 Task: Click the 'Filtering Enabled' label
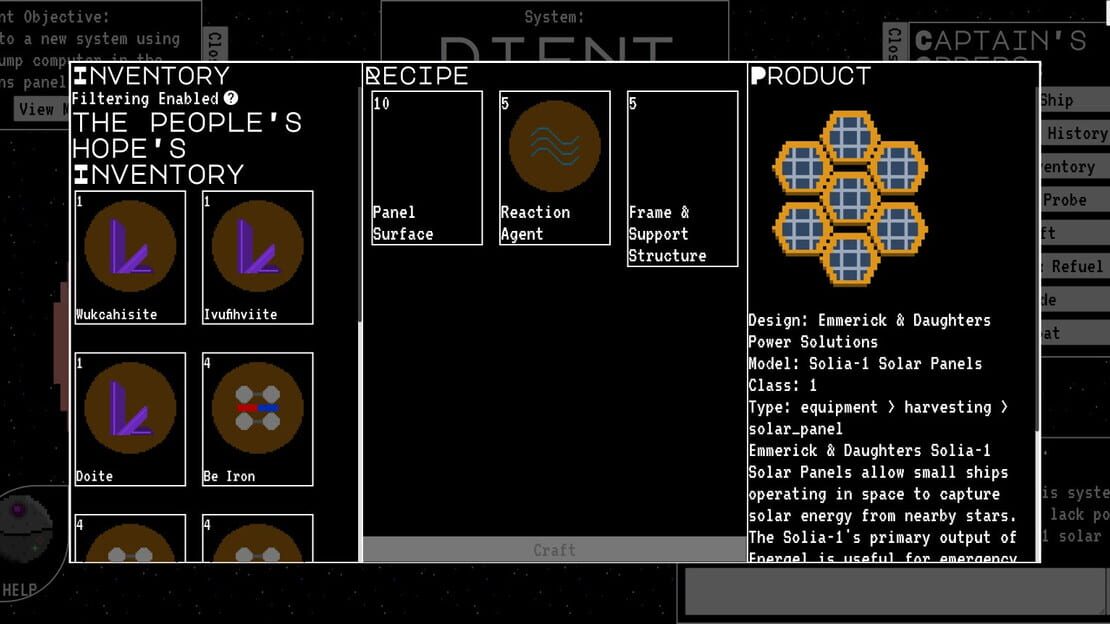[146, 98]
